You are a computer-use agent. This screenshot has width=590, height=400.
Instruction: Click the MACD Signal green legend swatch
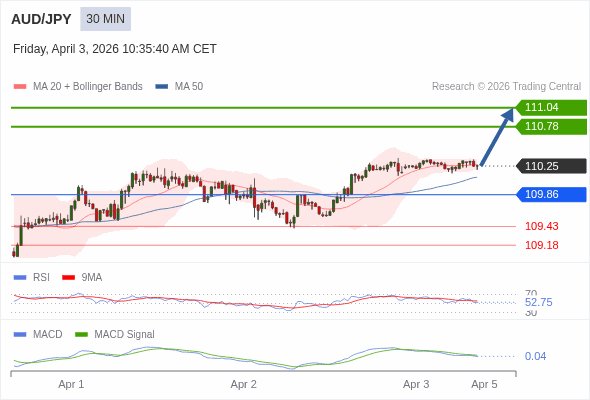[x=81, y=335]
